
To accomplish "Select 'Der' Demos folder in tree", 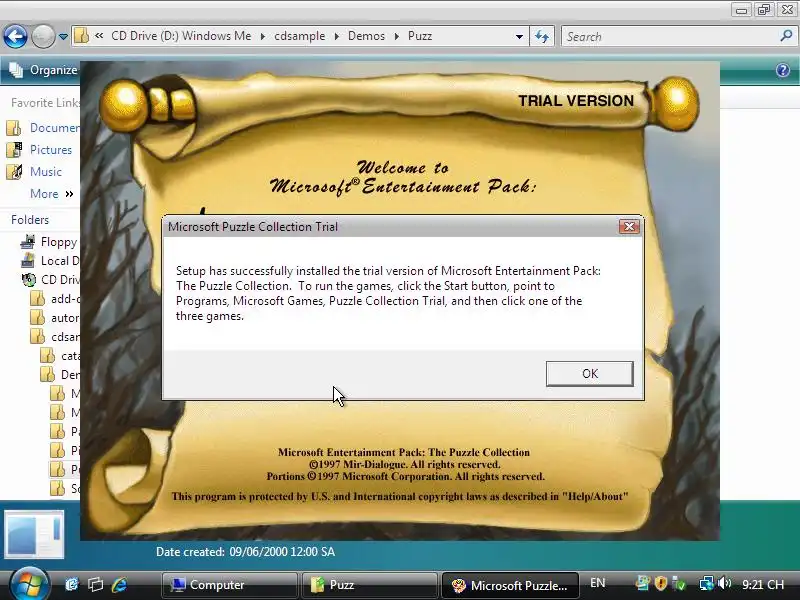I will click(x=60, y=374).
